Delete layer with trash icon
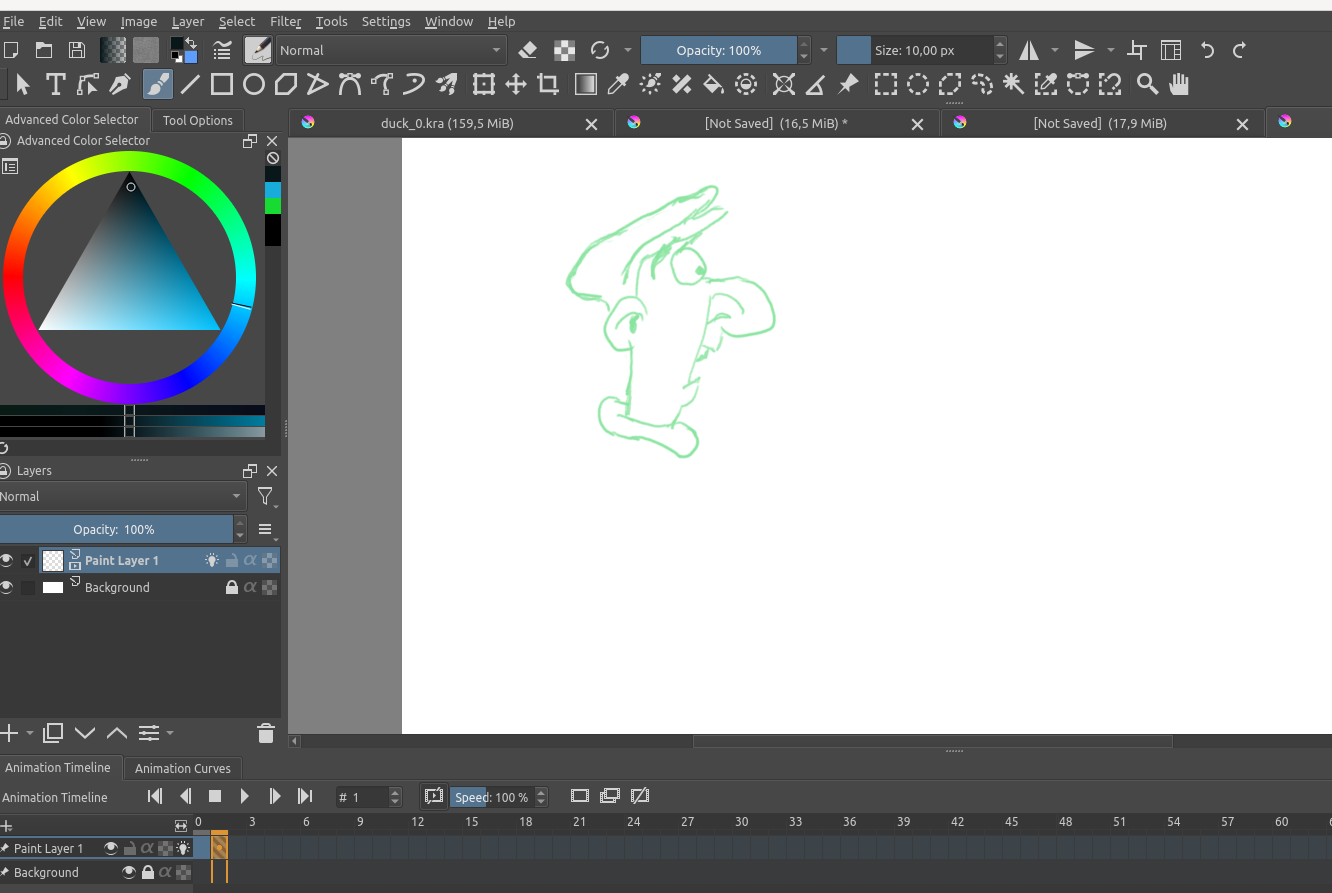The height and width of the screenshot is (893, 1332). (x=266, y=733)
